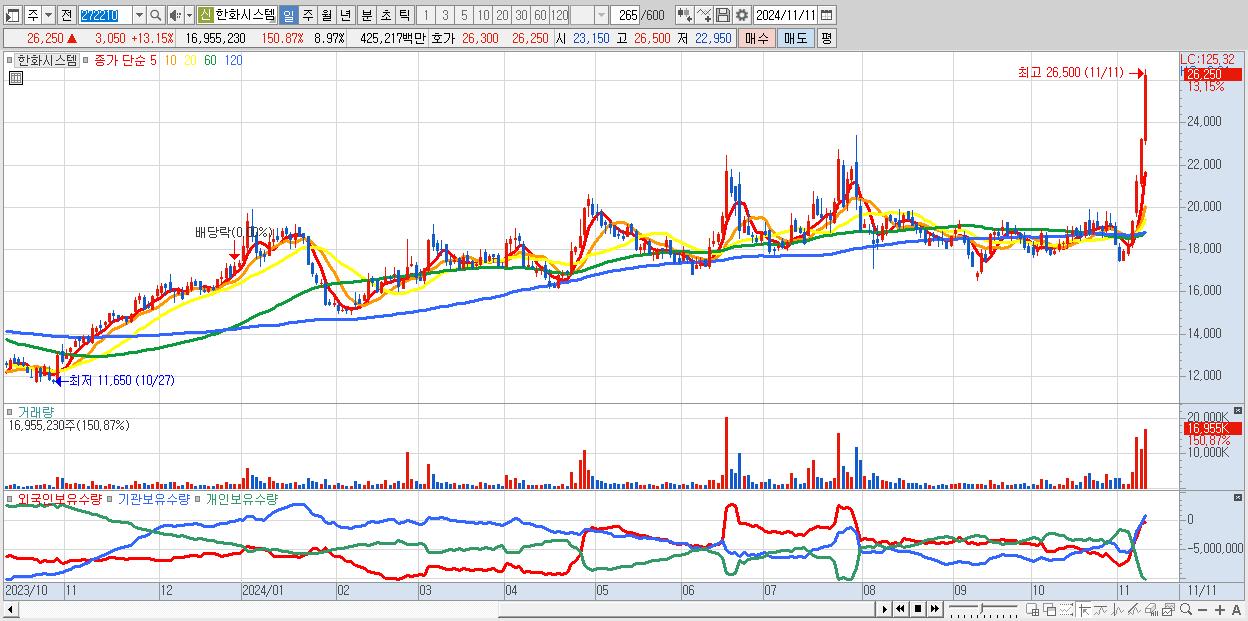Screen dimensions: 1248x621
Task: Click the axis crosshair cursor icon
Action: (x=1084, y=609)
